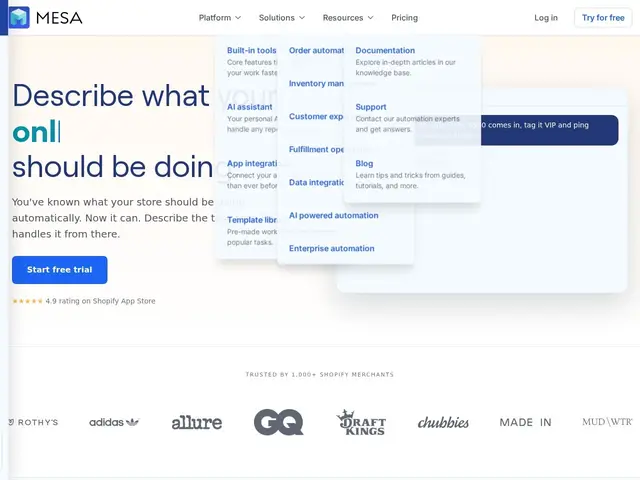Select Support in the Resources menu
640x480 pixels.
coord(371,107)
